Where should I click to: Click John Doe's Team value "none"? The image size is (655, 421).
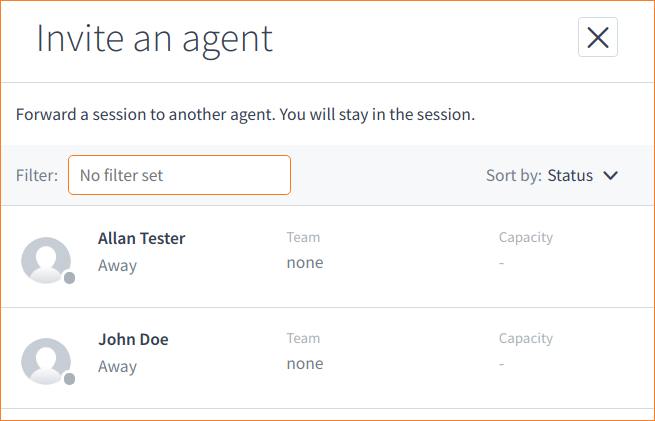(305, 363)
